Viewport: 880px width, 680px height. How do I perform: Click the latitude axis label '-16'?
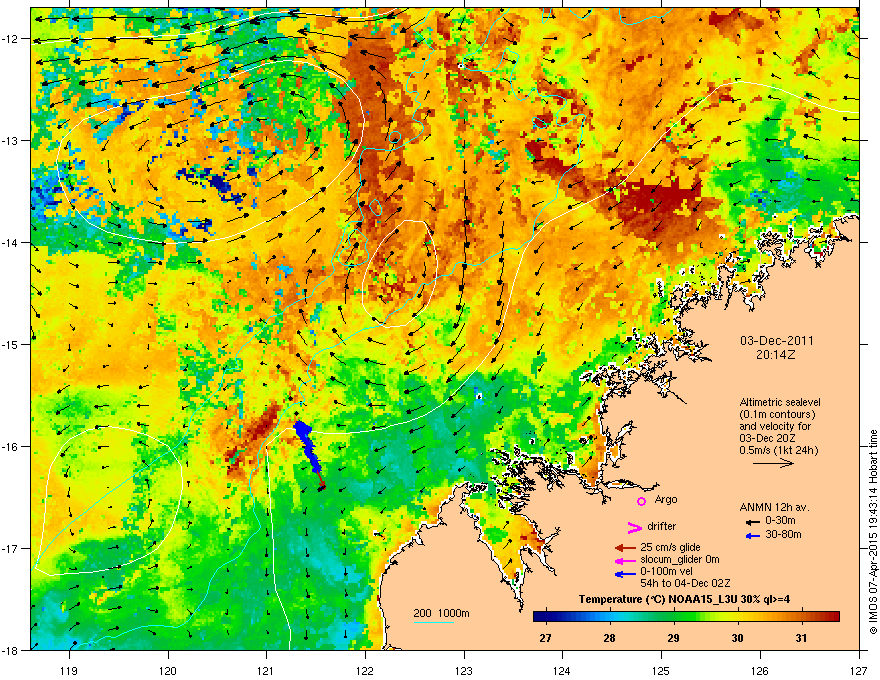(x=11, y=446)
